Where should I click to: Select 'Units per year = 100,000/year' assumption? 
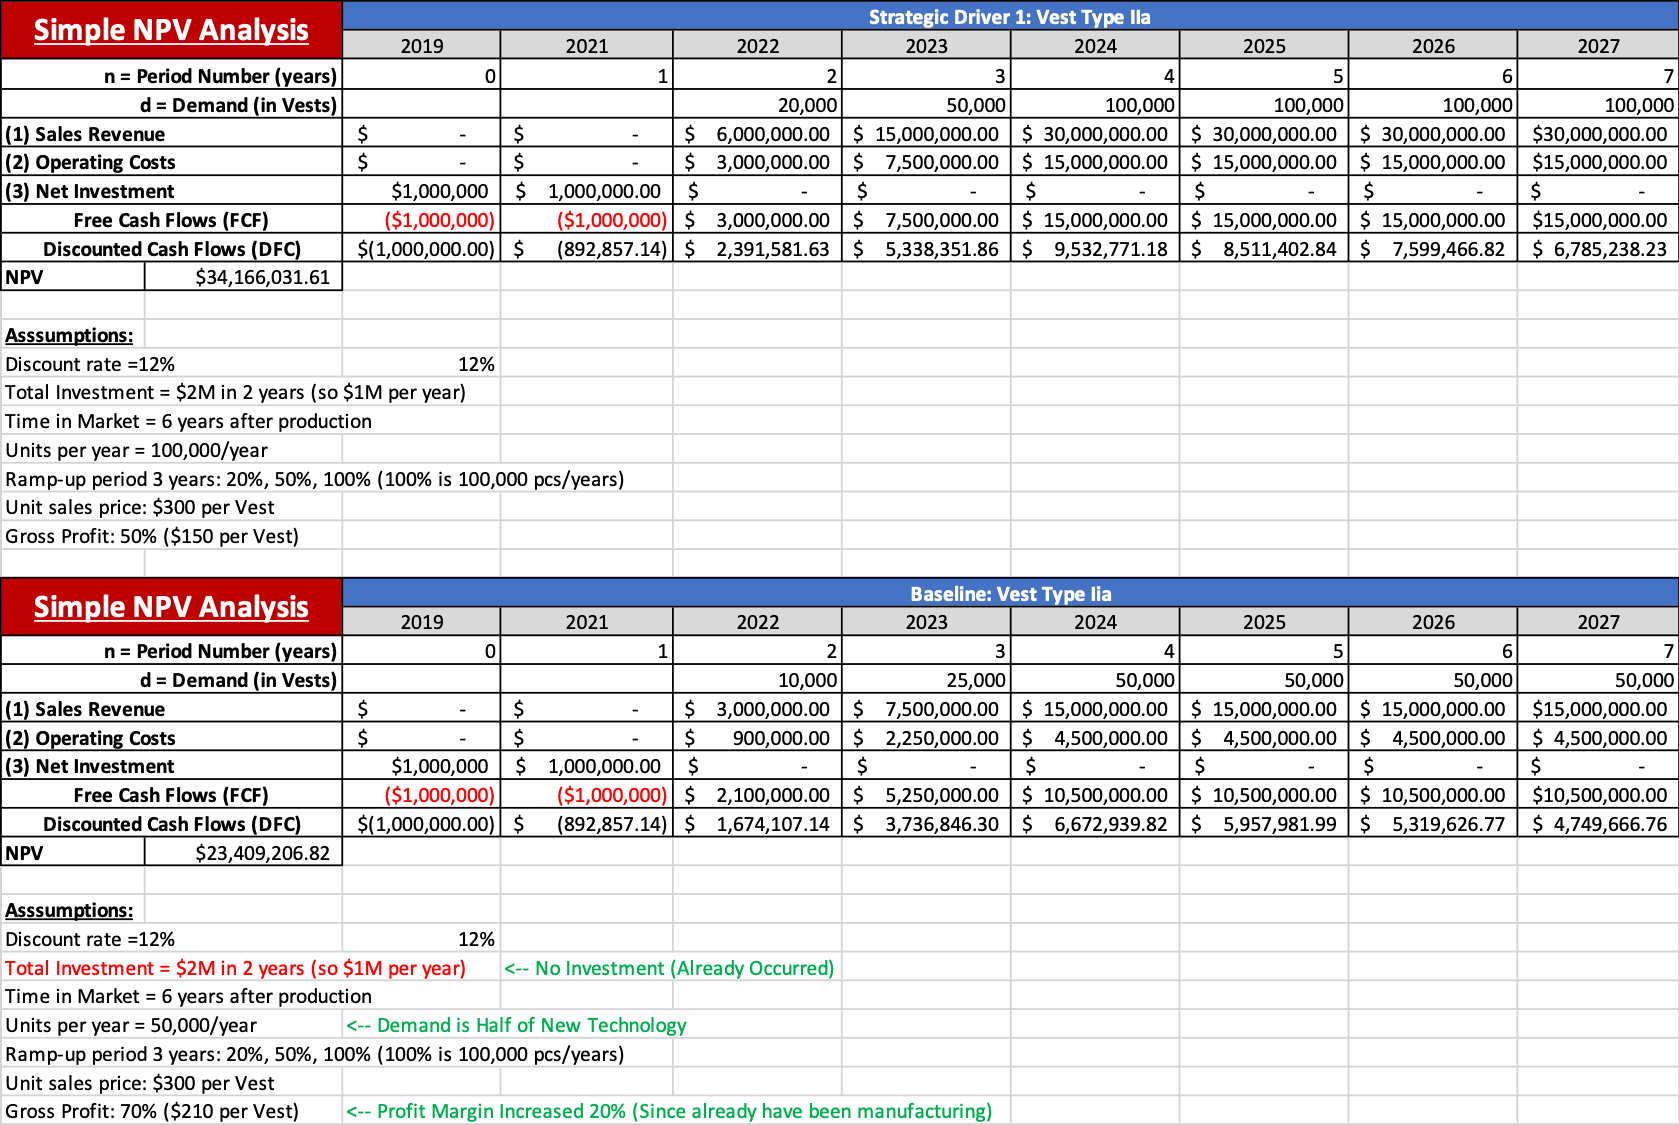pyautogui.click(x=137, y=450)
